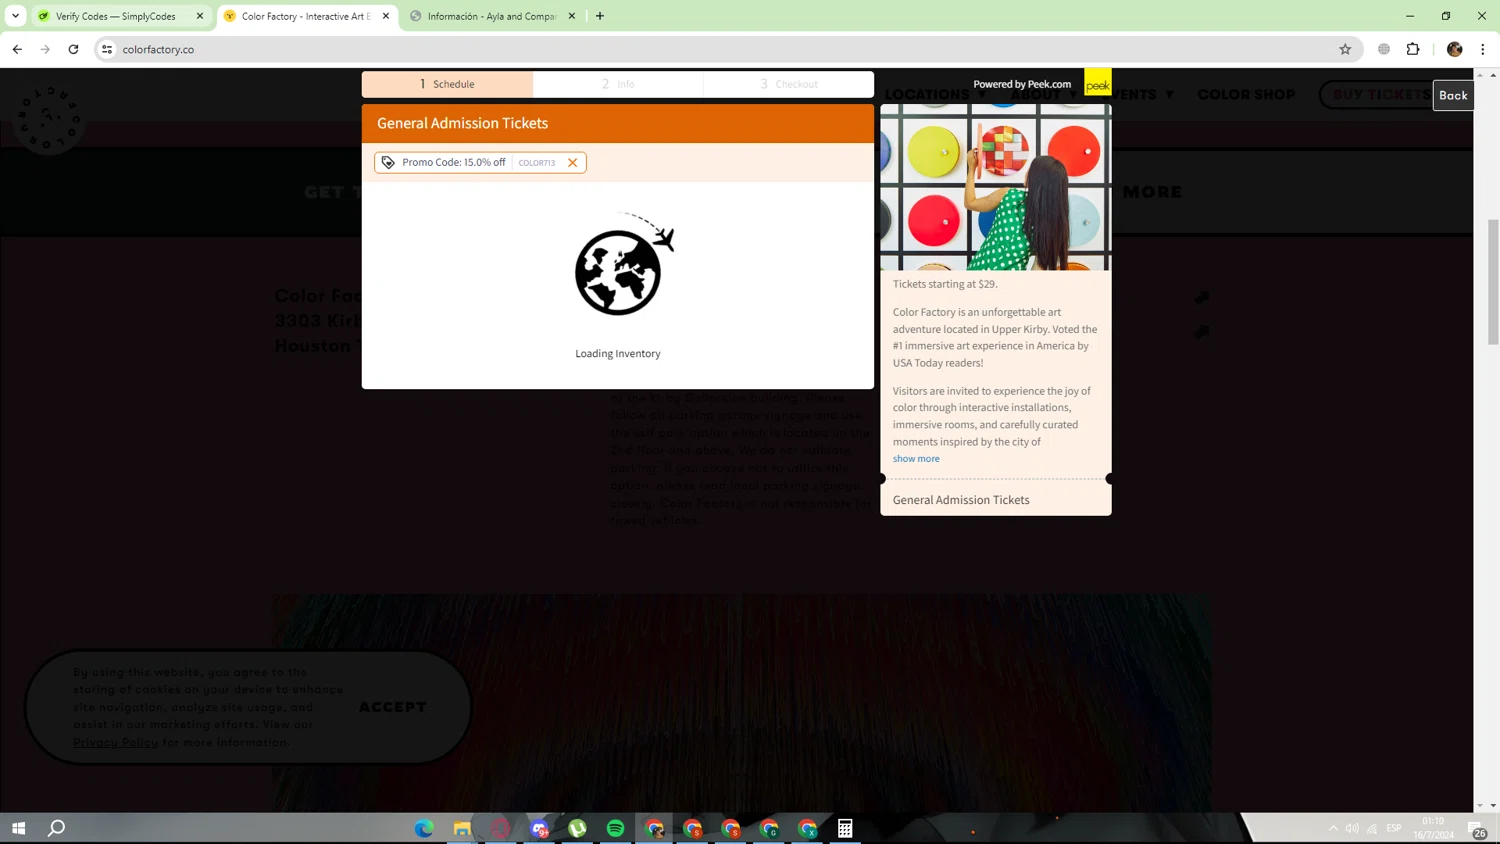Accept cookies with the ACCEPT button
The image size is (1500, 844).
click(x=393, y=707)
